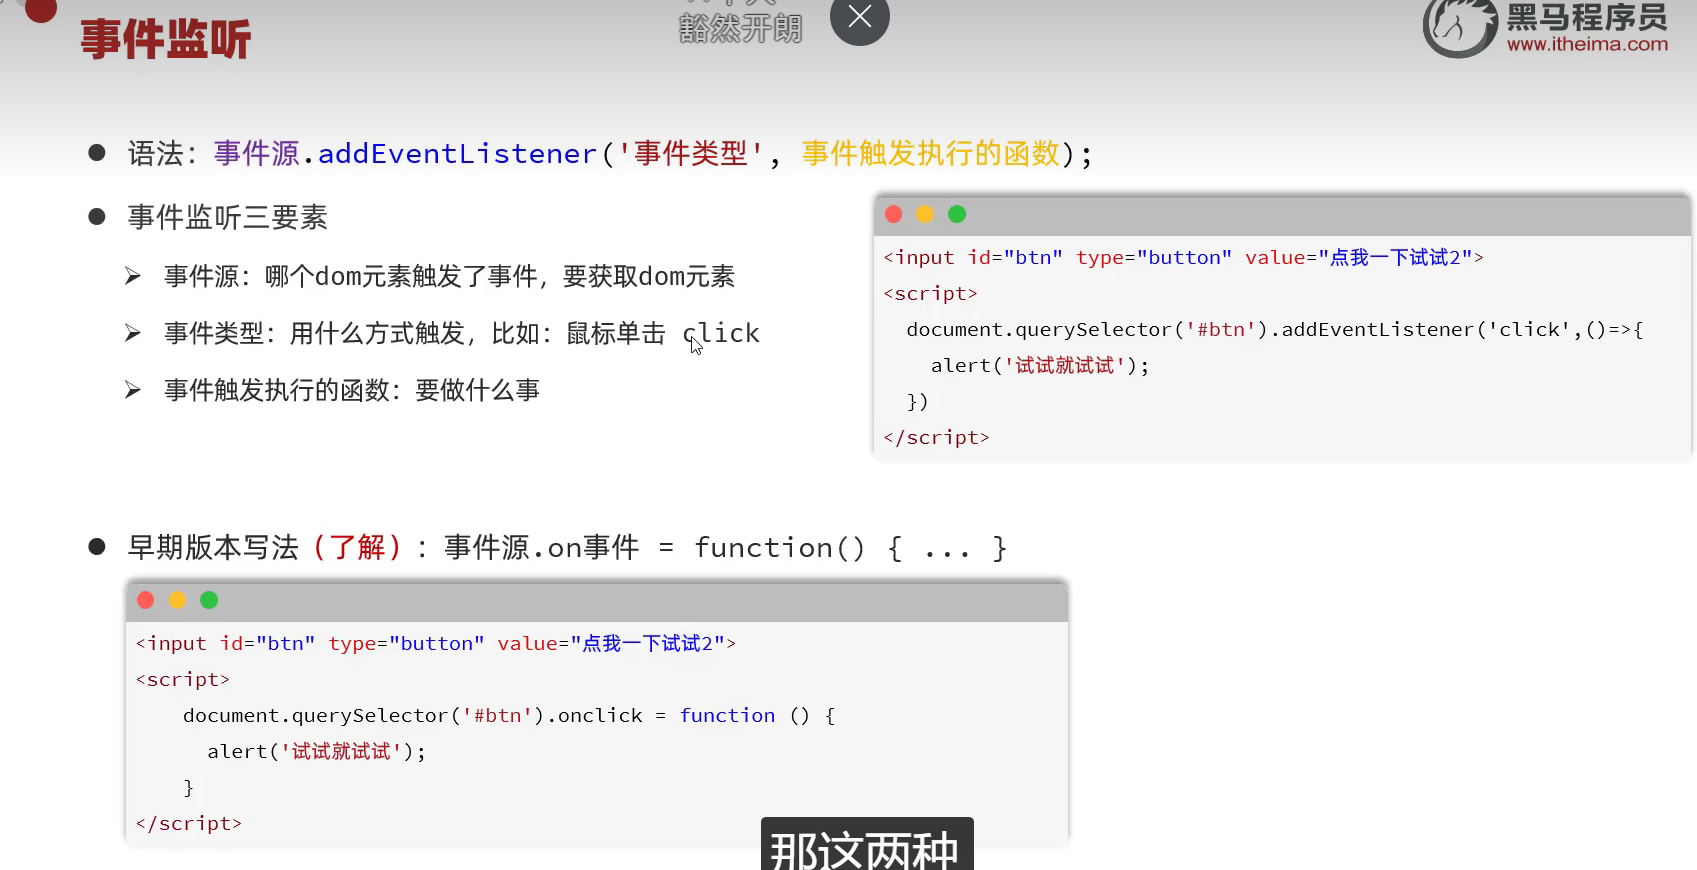
Task: Click the green dot in lower code window
Action: [209, 600]
